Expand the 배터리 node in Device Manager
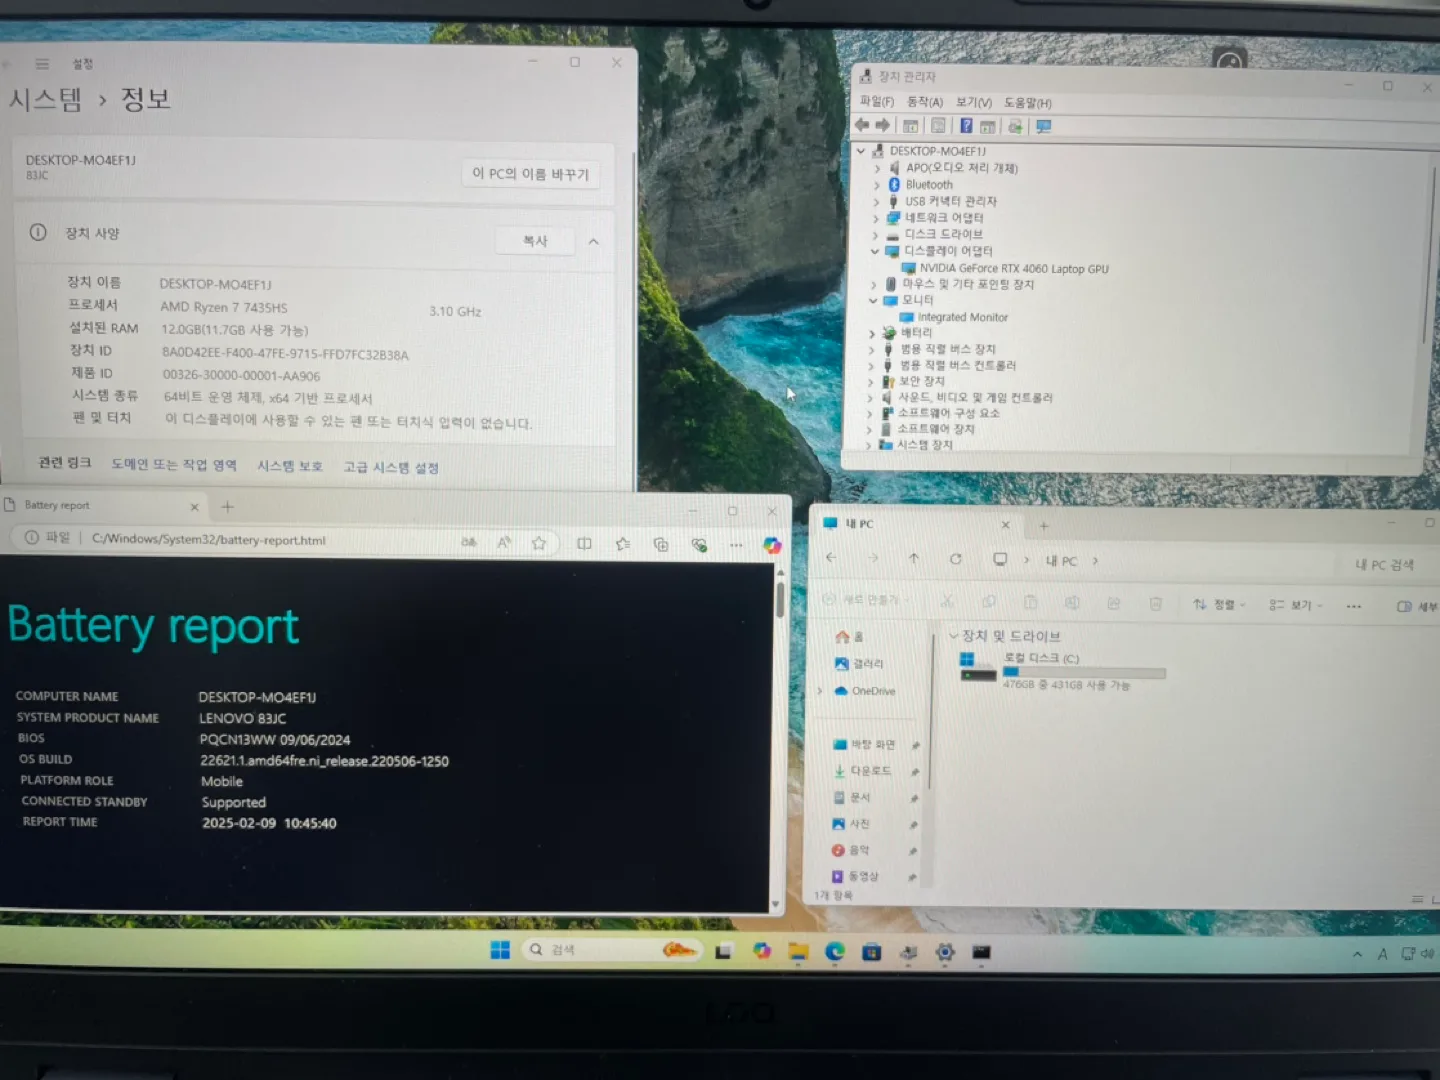1440x1080 pixels. pos(872,333)
